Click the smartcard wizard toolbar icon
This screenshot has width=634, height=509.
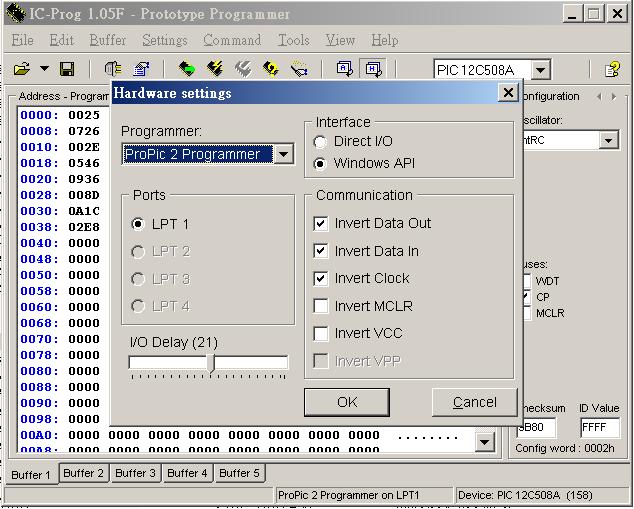300,69
